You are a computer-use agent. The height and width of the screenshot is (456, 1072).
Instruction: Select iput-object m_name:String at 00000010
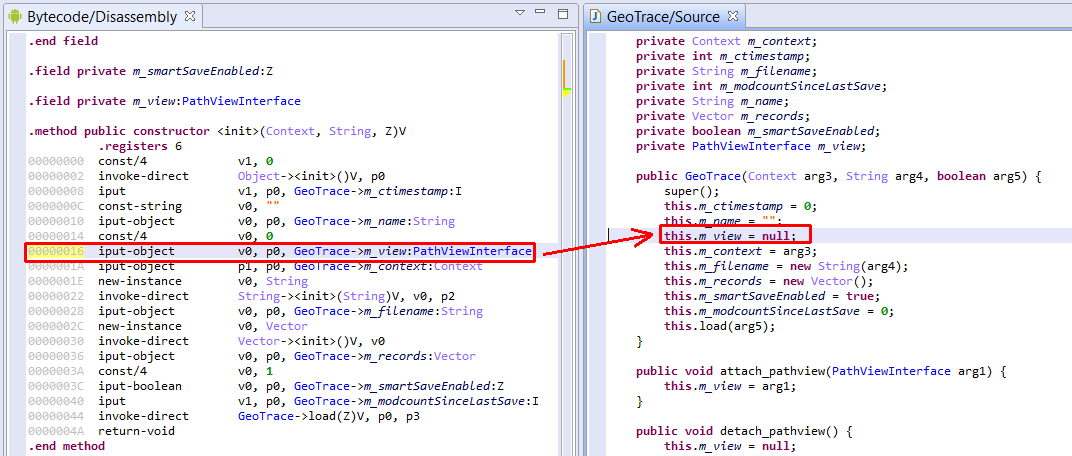coord(241,222)
